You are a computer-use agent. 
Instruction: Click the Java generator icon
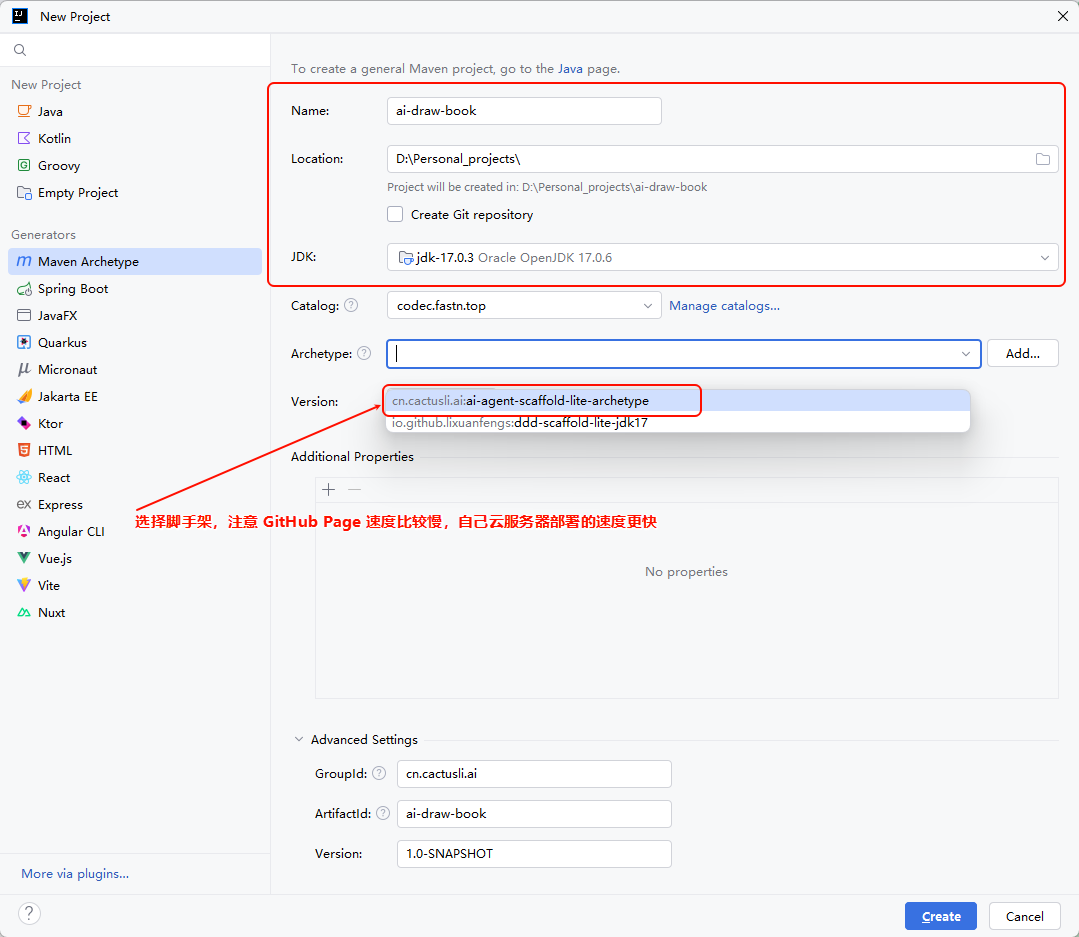tap(24, 111)
